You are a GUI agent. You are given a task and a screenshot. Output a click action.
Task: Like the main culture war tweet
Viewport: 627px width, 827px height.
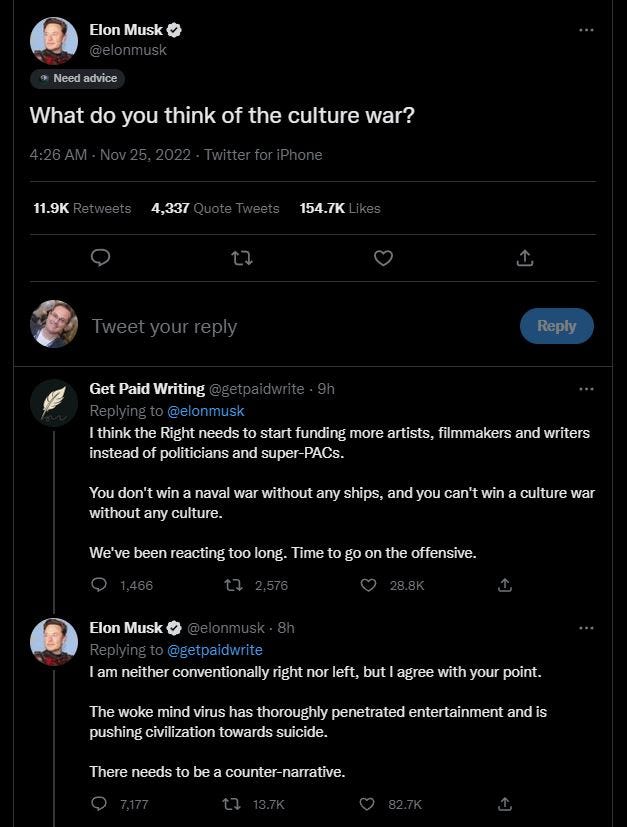coord(383,258)
